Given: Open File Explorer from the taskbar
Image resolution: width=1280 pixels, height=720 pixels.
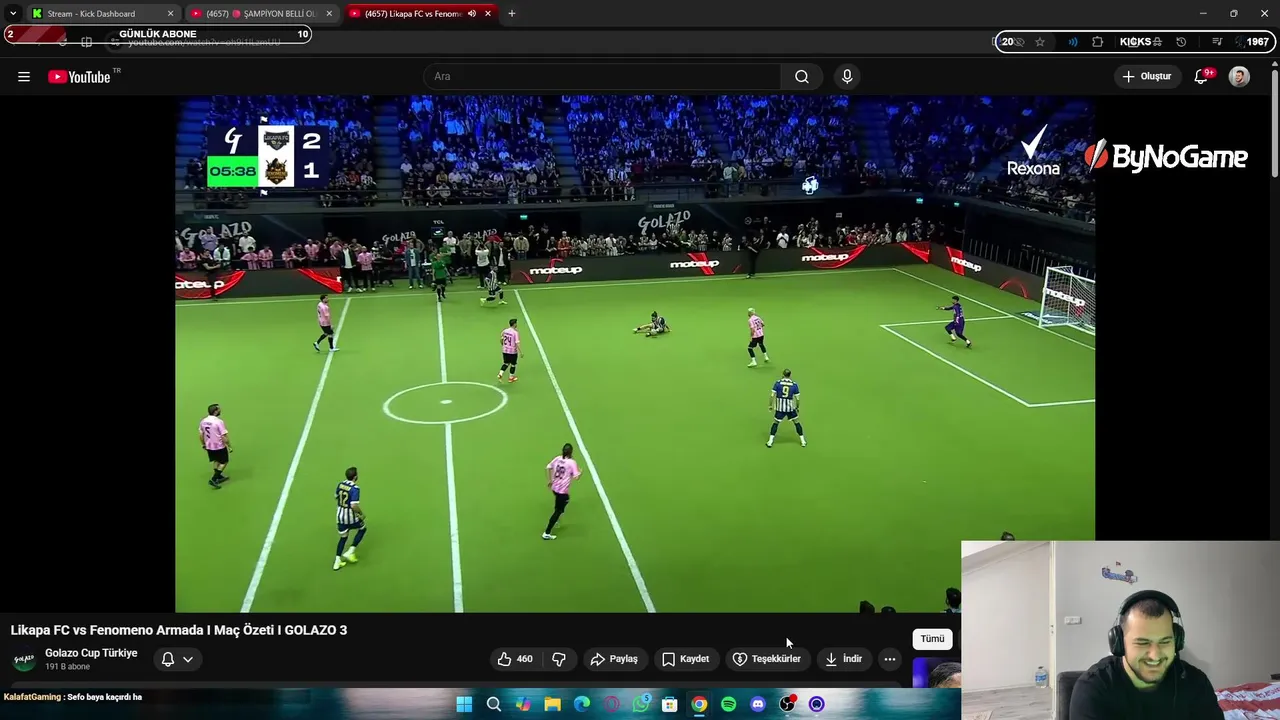Looking at the screenshot, I should click(x=552, y=704).
